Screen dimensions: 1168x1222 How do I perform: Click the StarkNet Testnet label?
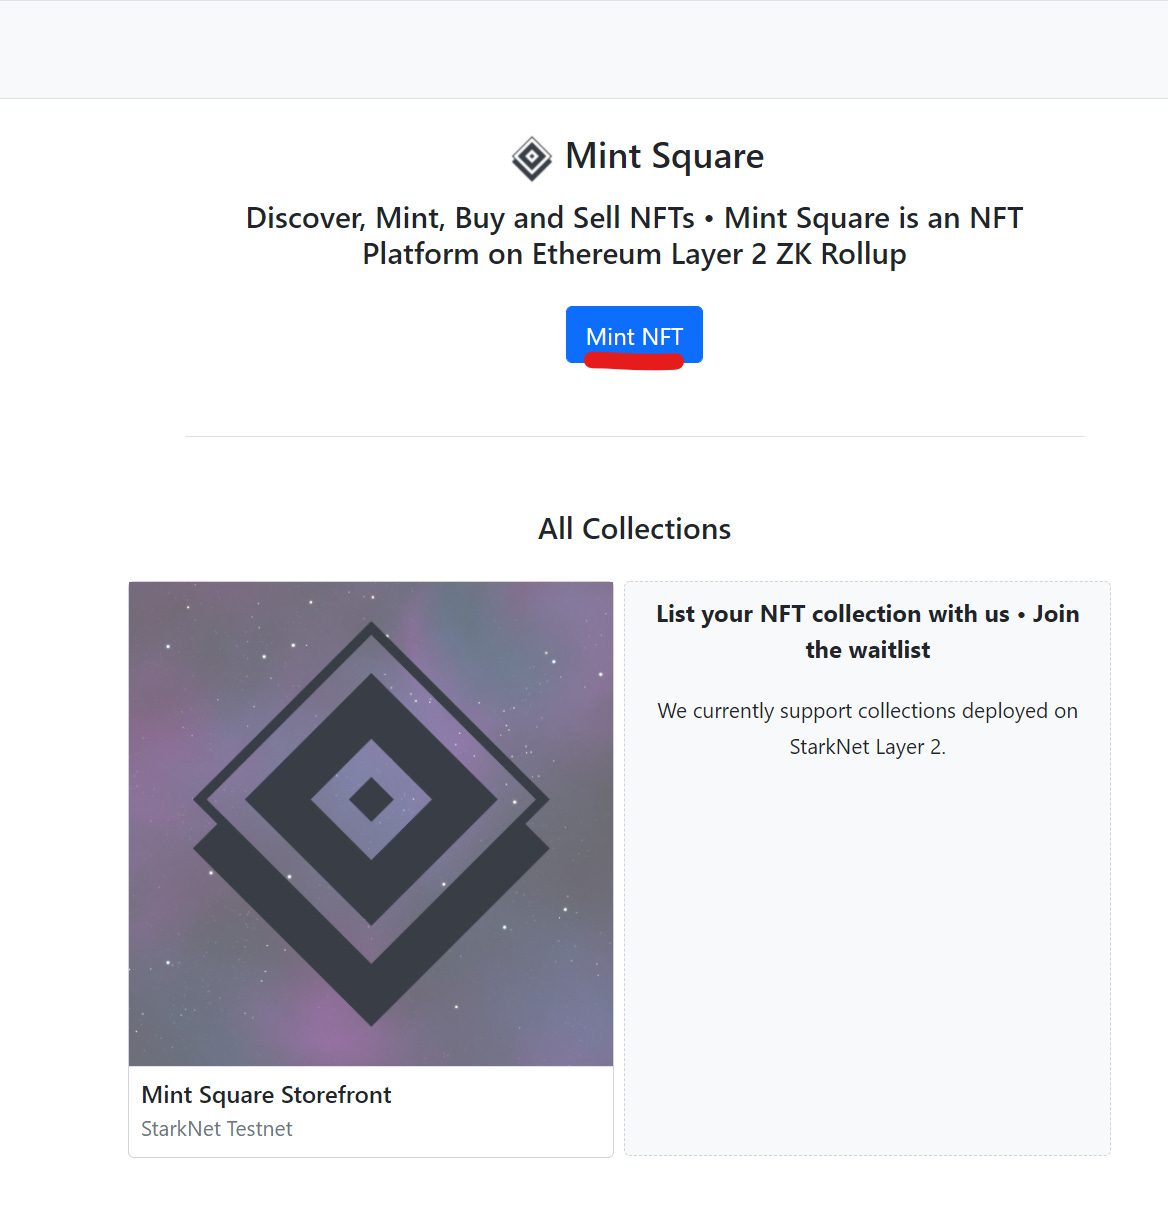216,1128
